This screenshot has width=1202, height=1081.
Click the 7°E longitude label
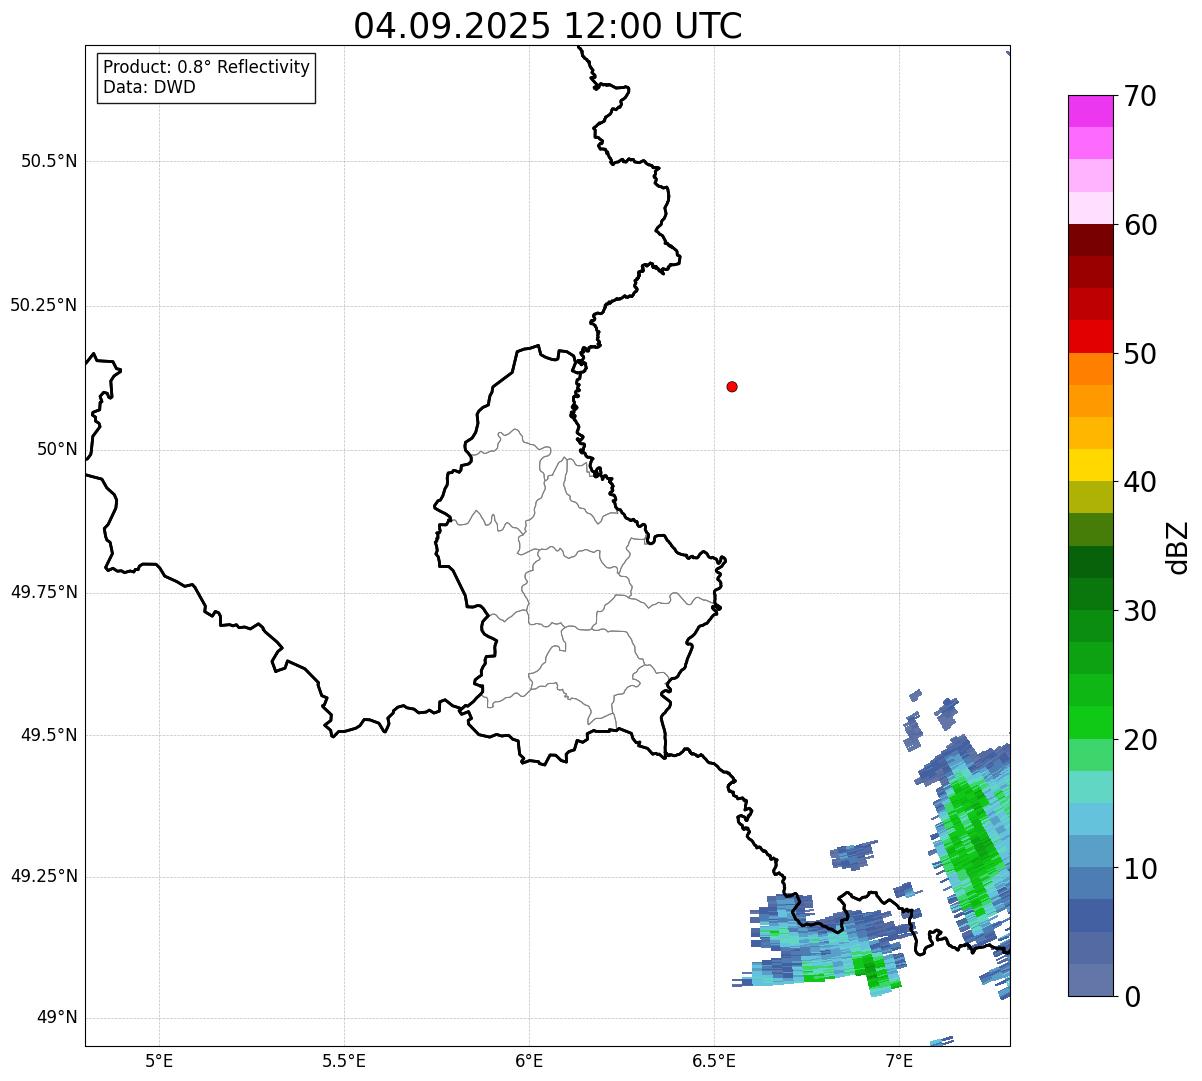(x=899, y=1060)
